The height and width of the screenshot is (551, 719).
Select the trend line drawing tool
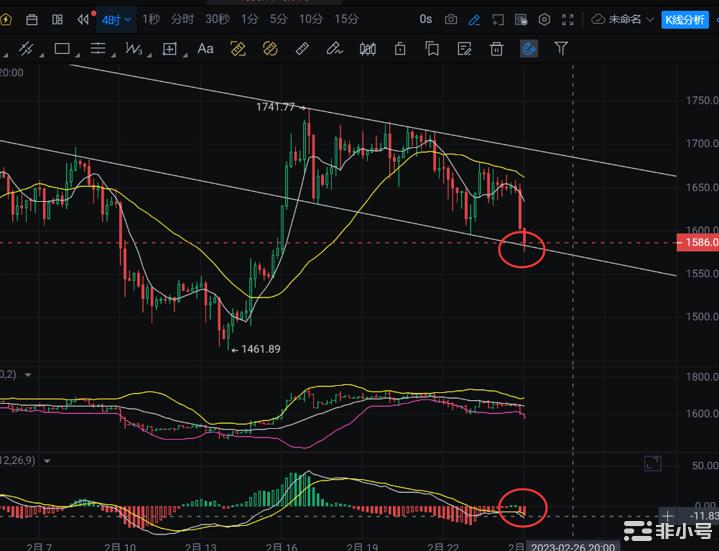[x=26, y=48]
